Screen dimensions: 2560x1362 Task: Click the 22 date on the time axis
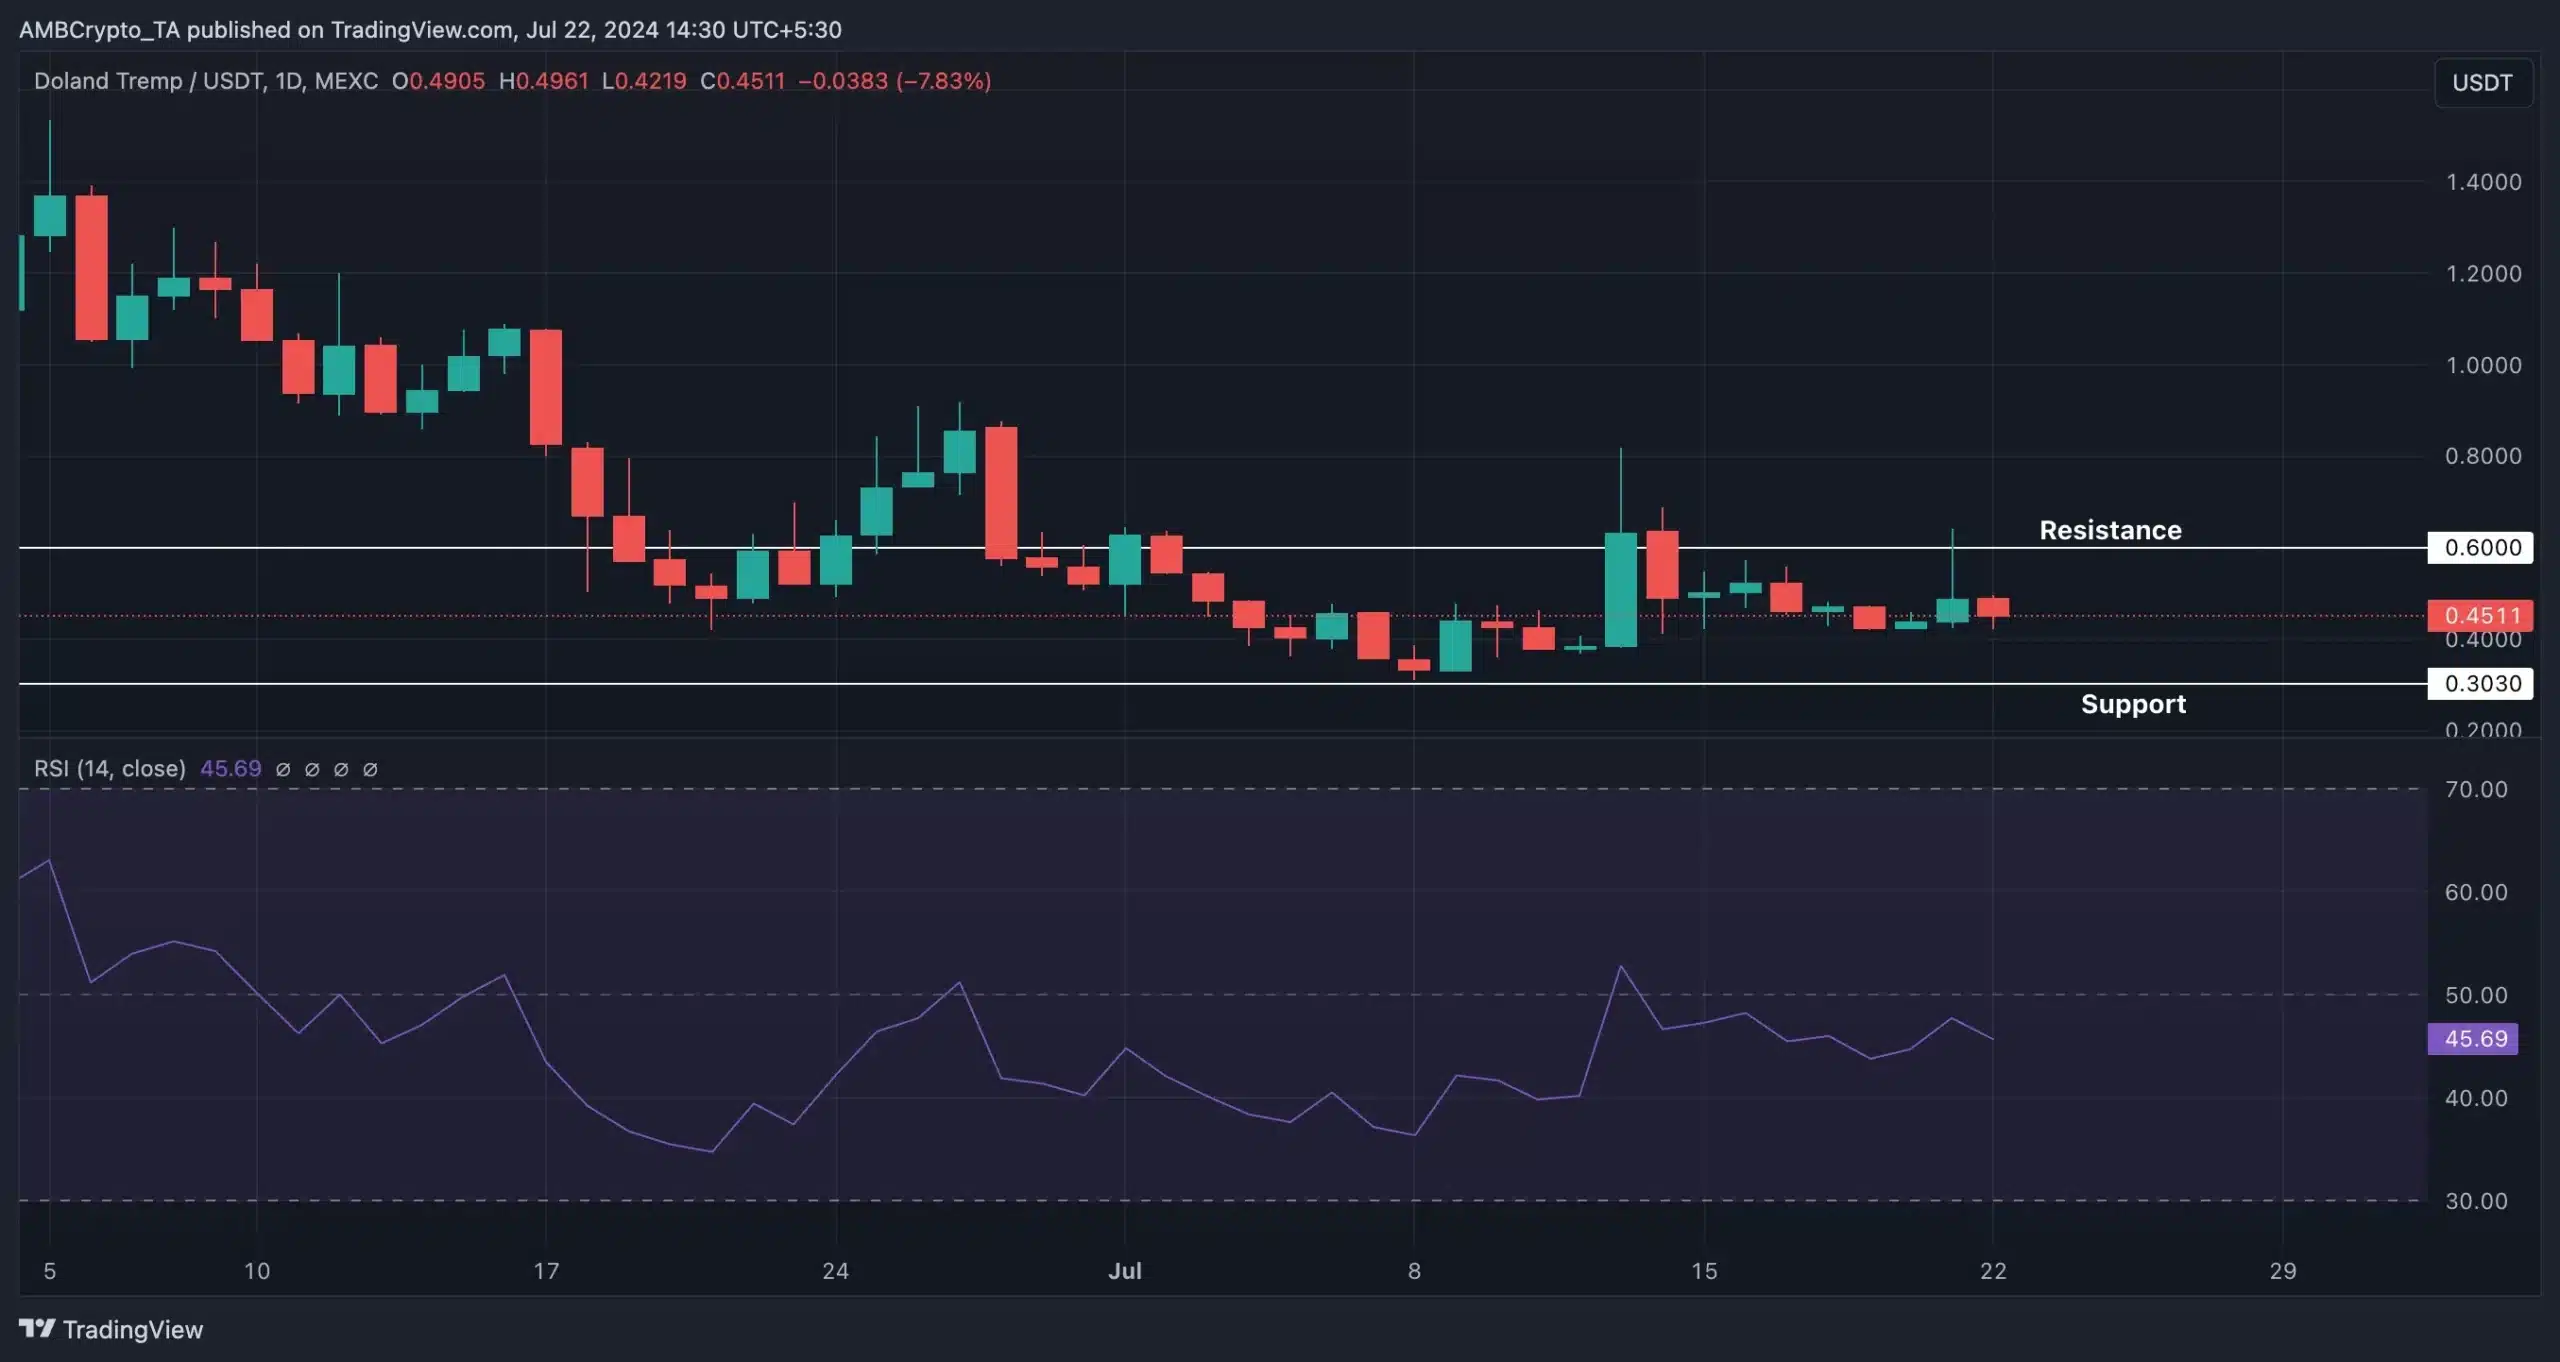(x=1993, y=1271)
